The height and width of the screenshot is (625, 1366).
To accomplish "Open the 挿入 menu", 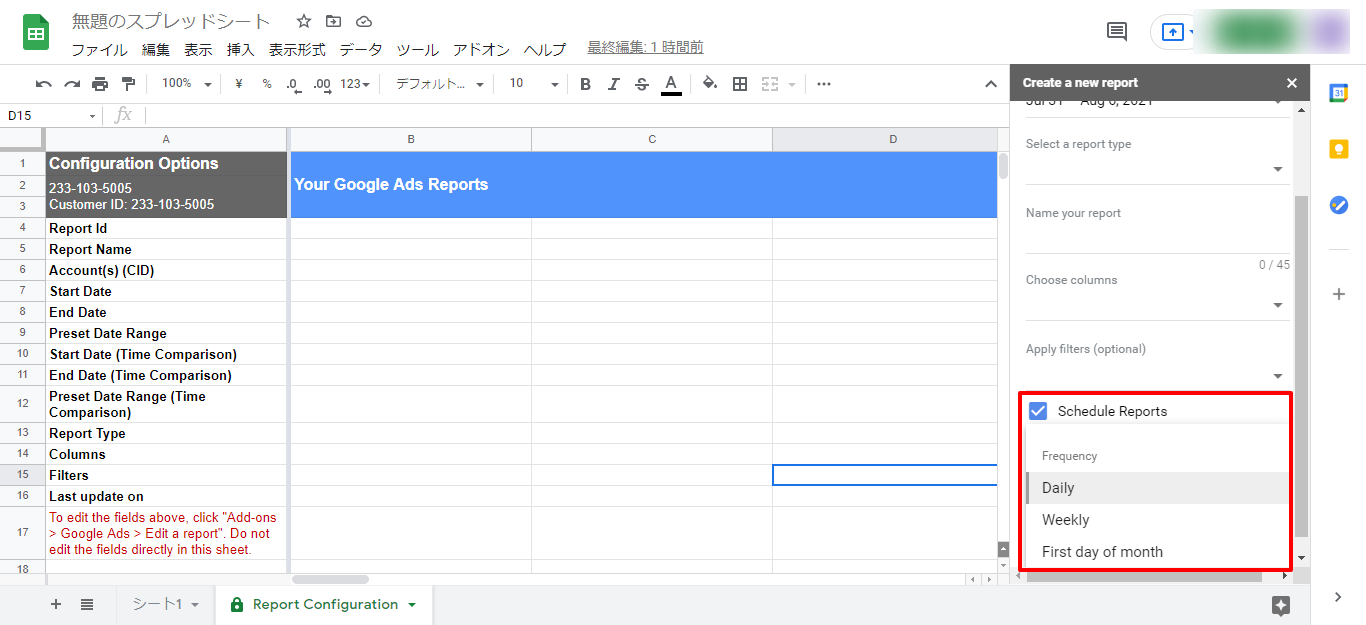I will [x=240, y=49].
